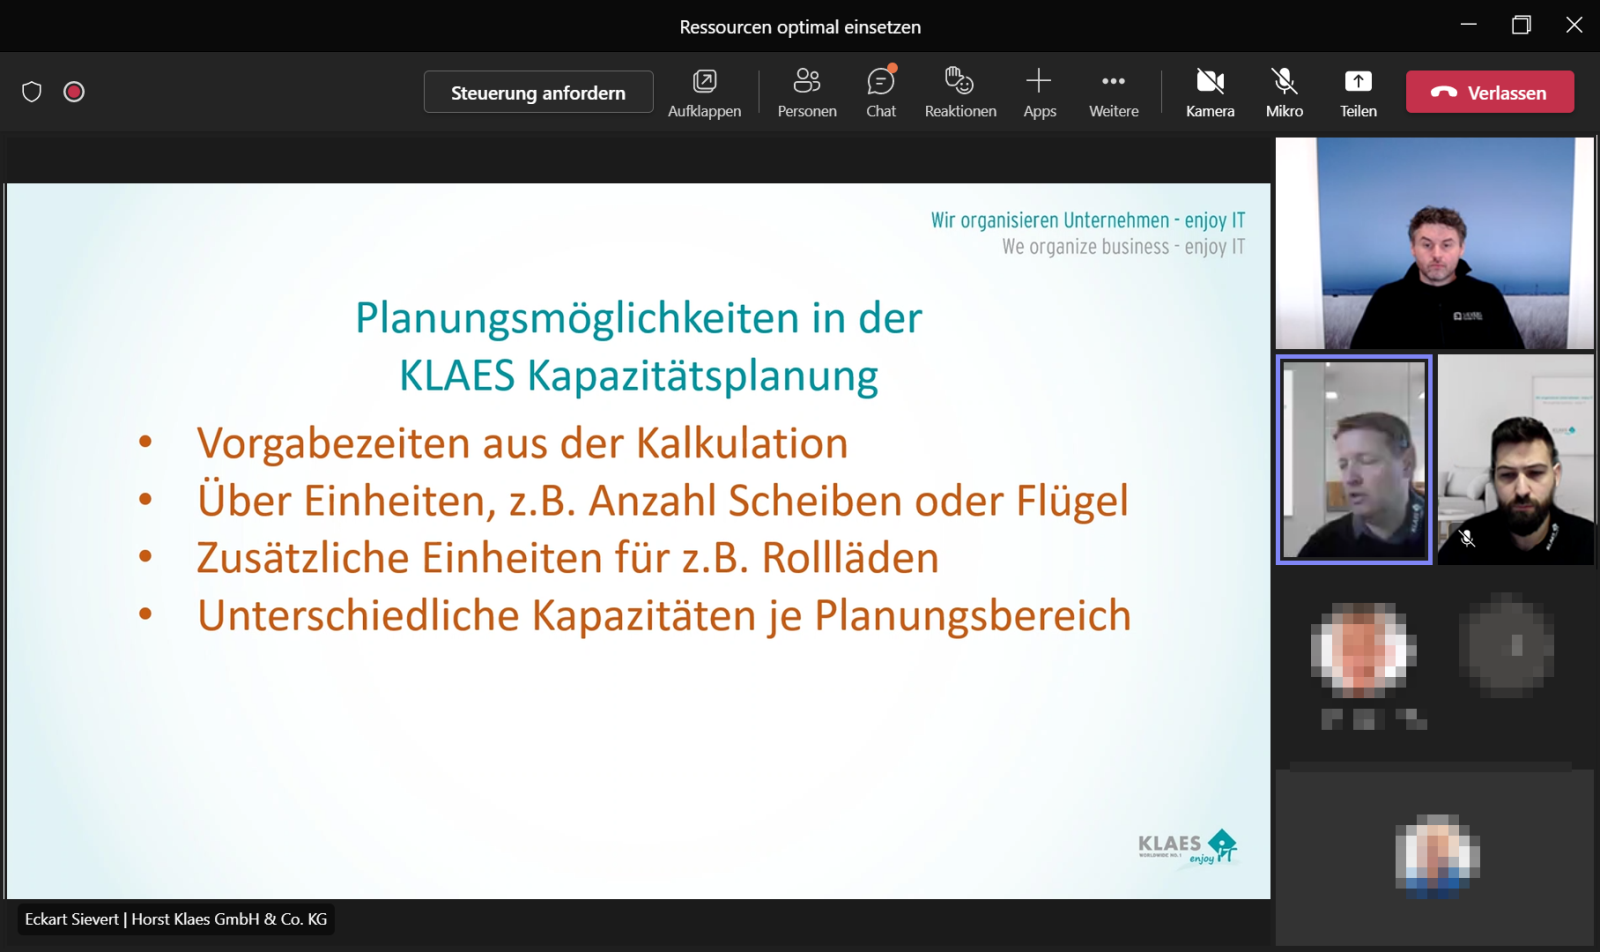Select the top participant video with blue background
This screenshot has width=1600, height=952.
pos(1435,243)
